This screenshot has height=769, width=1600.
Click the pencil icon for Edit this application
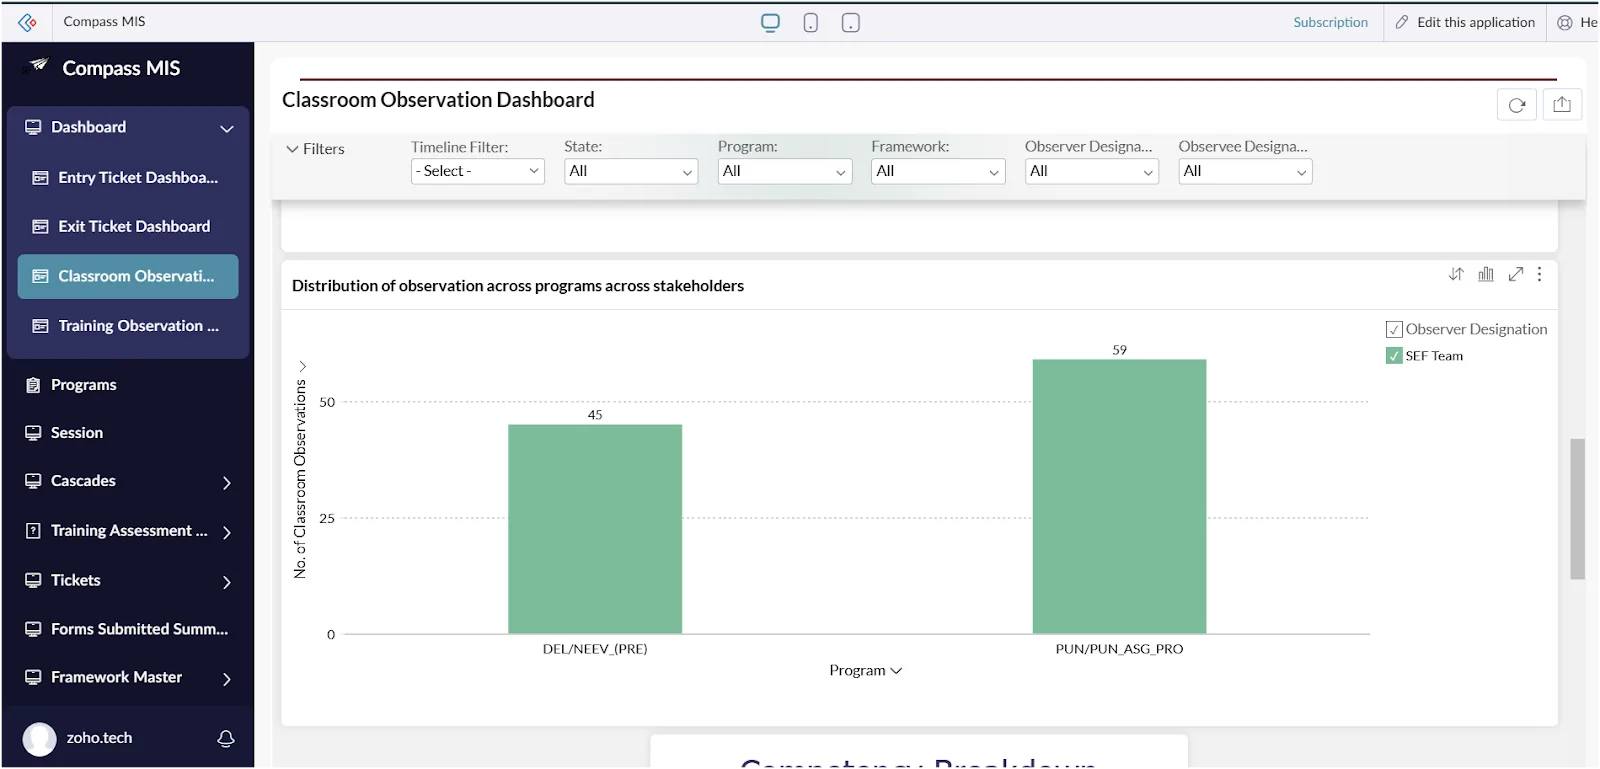point(1402,22)
